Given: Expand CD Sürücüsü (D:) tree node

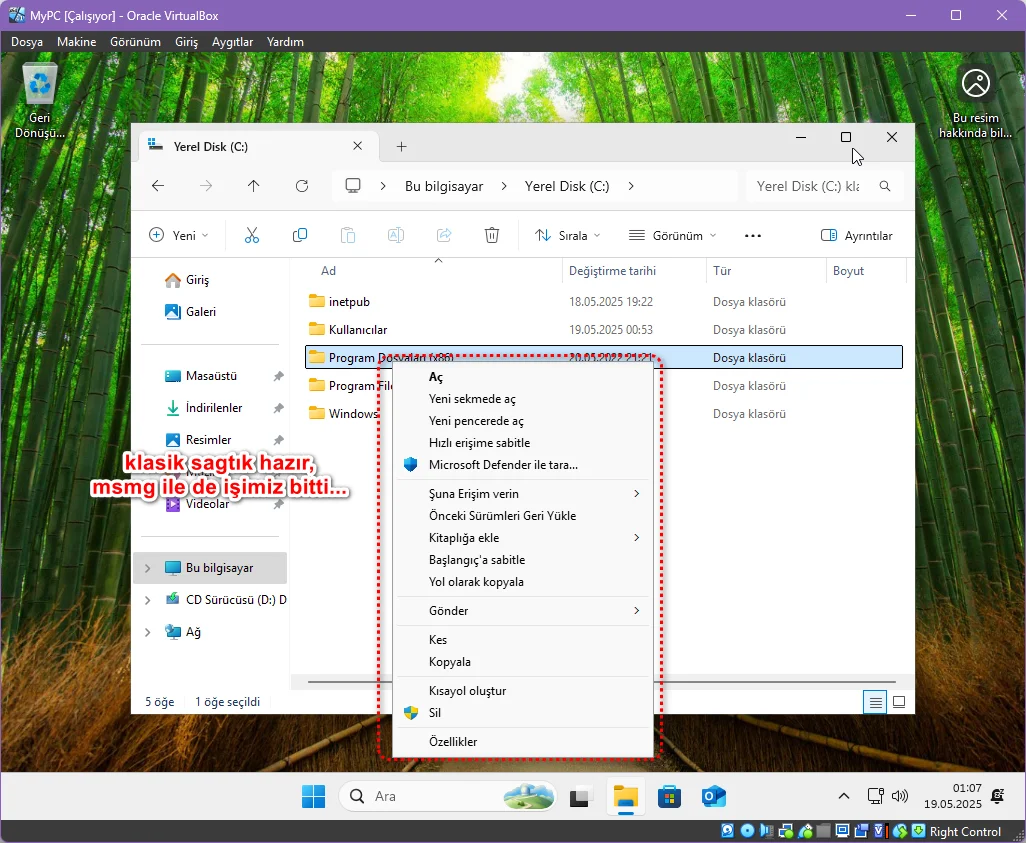Looking at the screenshot, I should click(148, 600).
